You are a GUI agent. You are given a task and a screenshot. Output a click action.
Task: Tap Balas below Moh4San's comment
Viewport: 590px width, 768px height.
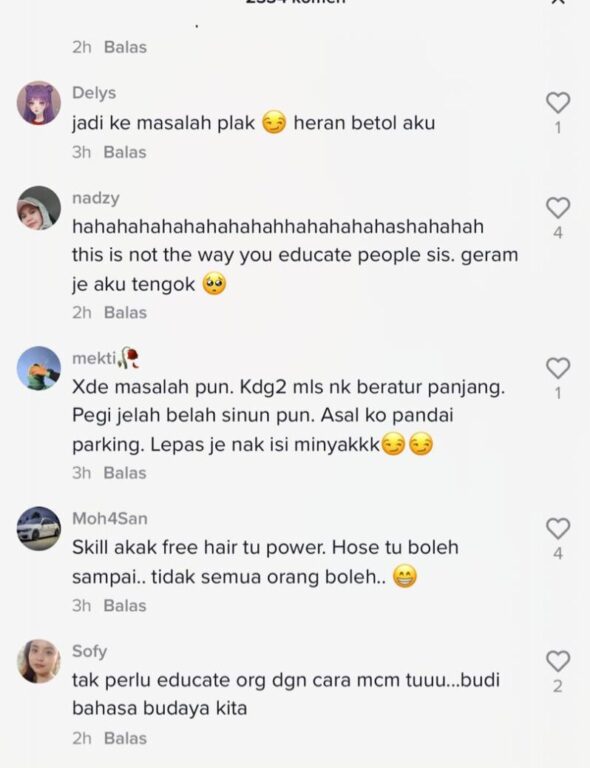125,606
